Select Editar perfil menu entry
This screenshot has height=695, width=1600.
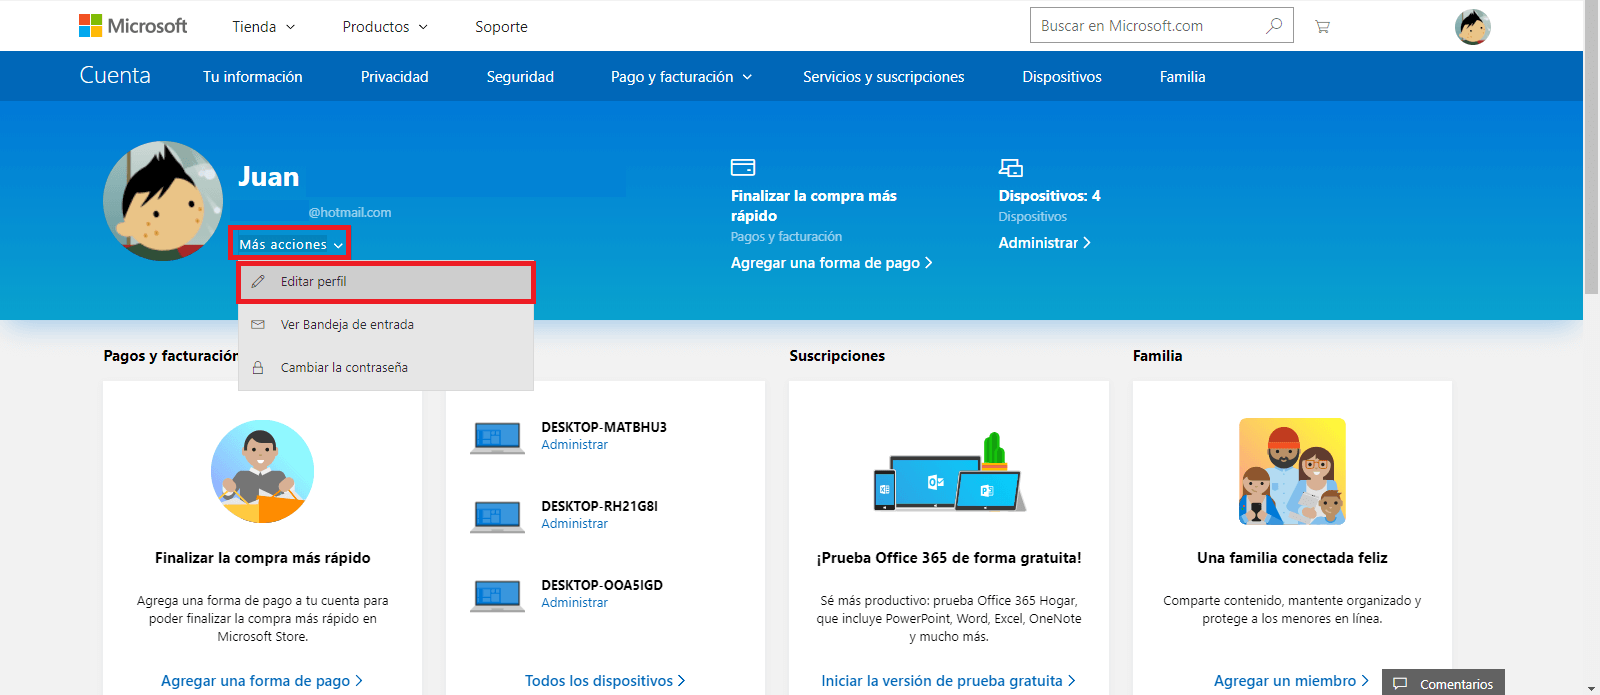tap(386, 282)
